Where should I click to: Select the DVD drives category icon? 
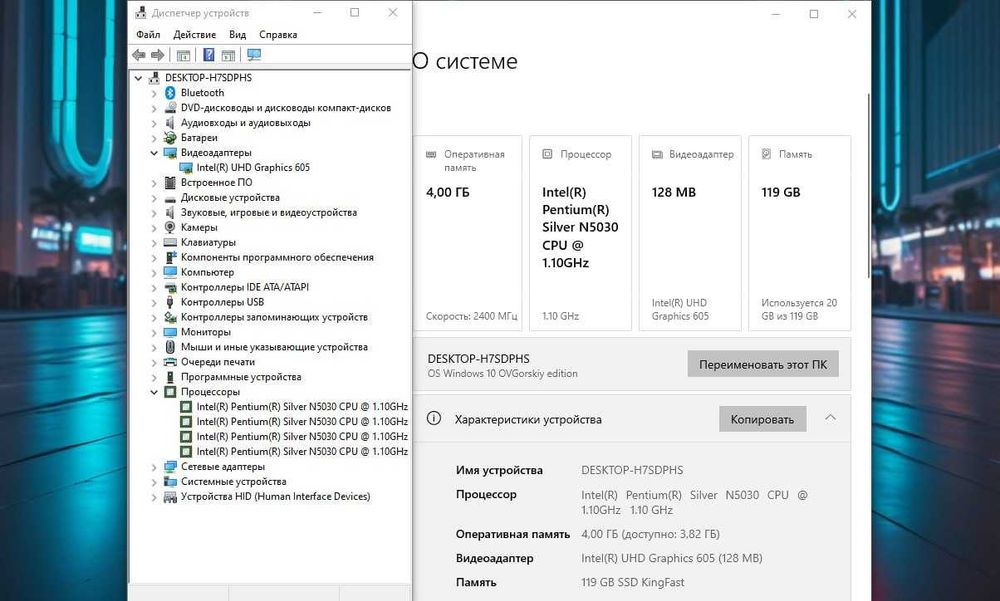point(170,108)
